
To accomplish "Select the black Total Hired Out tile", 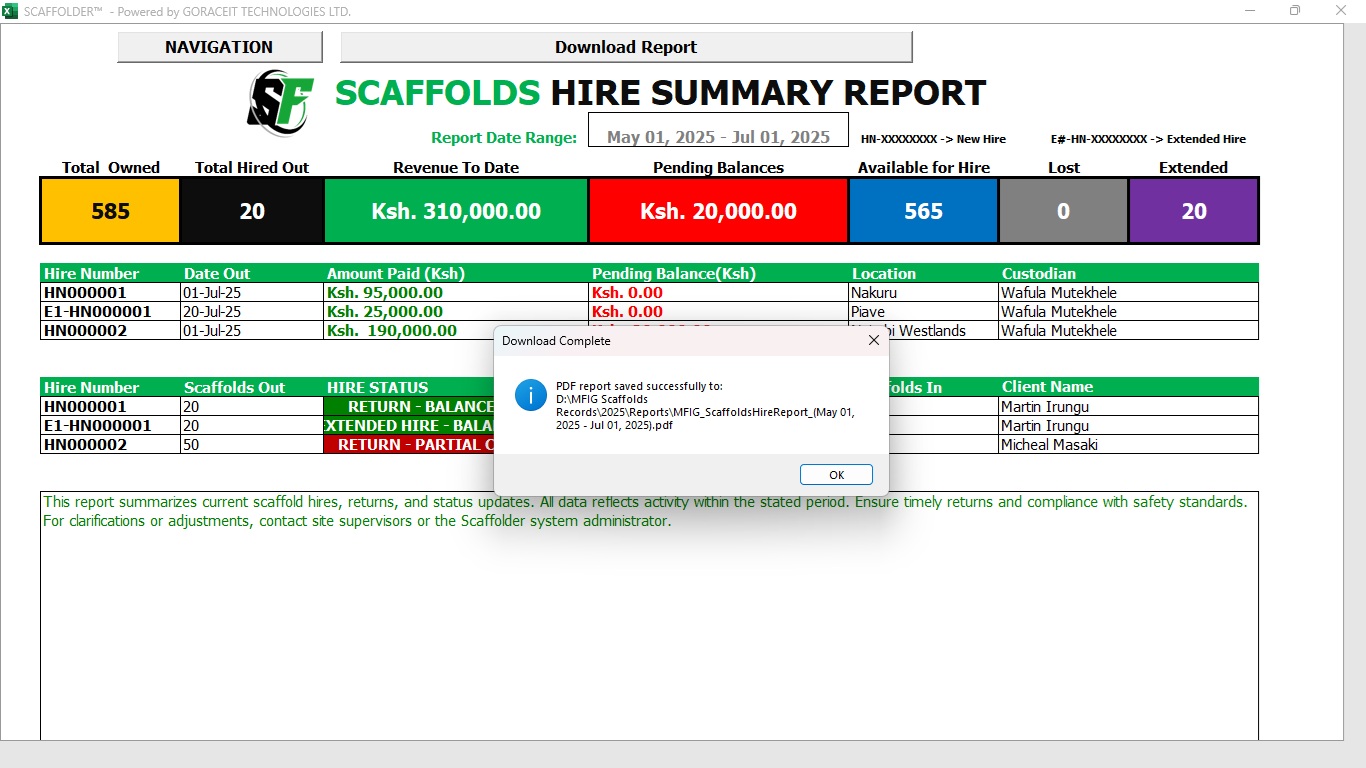I will (x=252, y=211).
